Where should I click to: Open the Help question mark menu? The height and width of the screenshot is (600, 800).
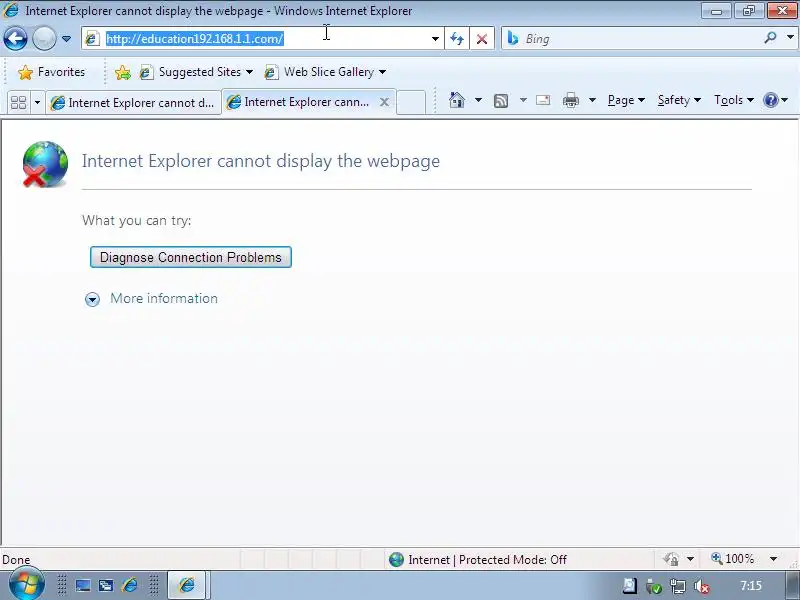[x=776, y=100]
